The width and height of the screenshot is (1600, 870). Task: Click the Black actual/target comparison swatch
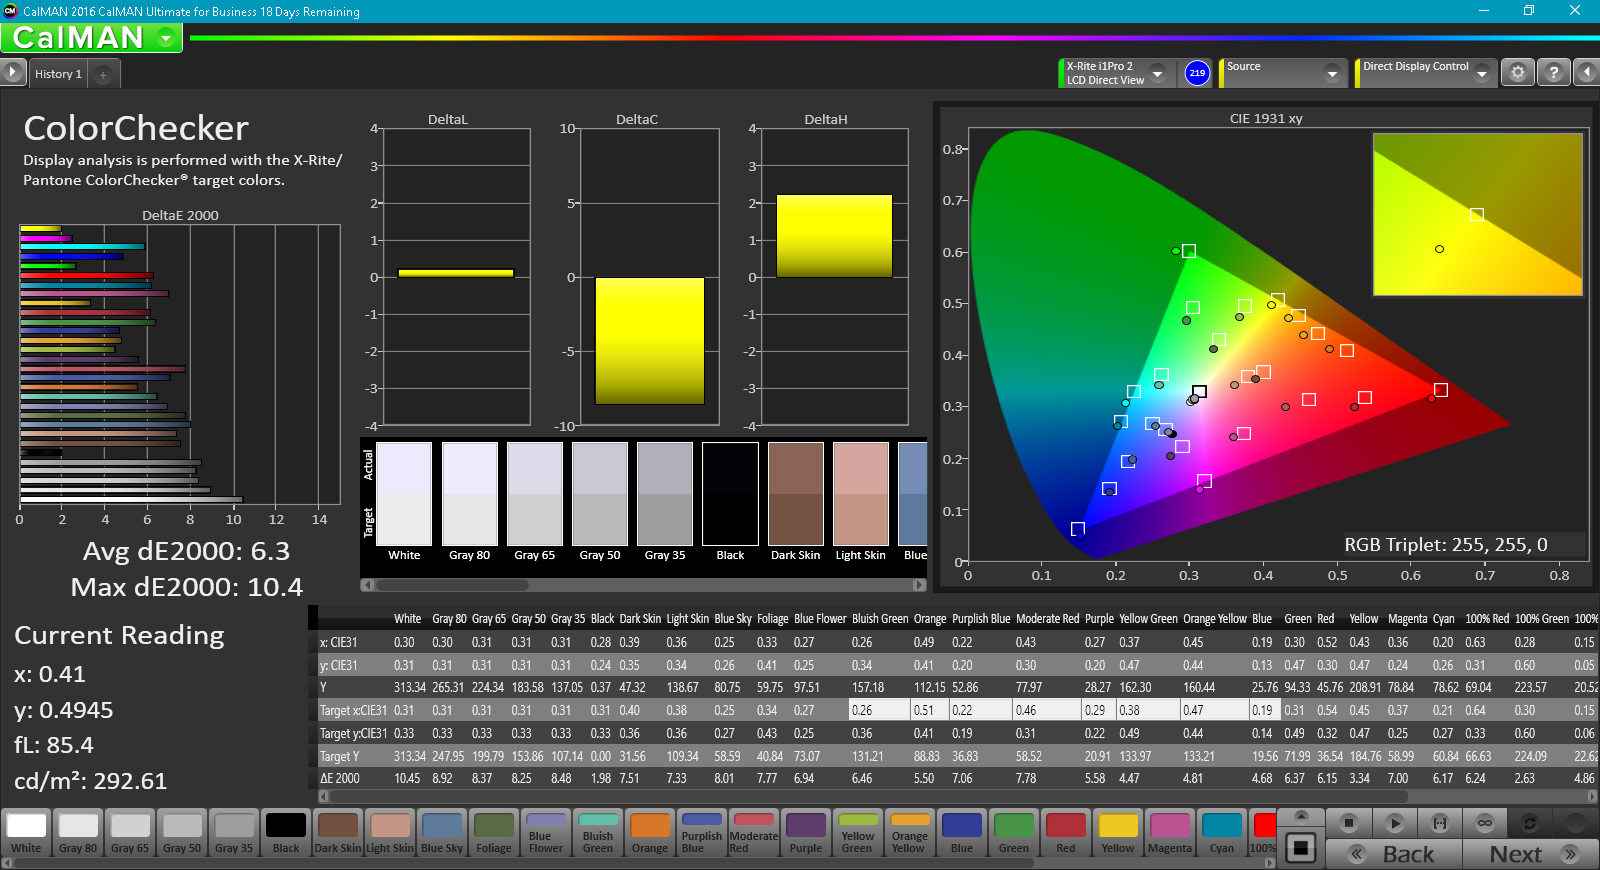coord(731,494)
